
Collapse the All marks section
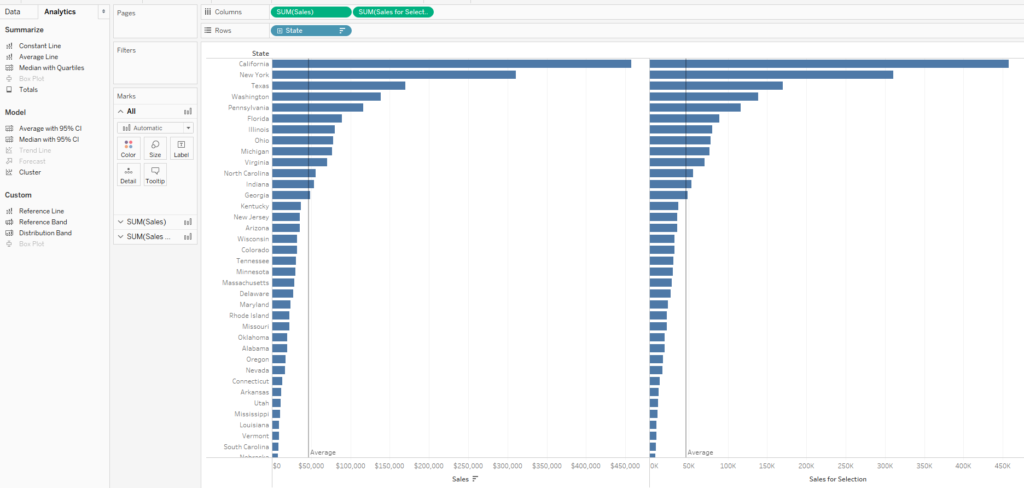[x=120, y=111]
